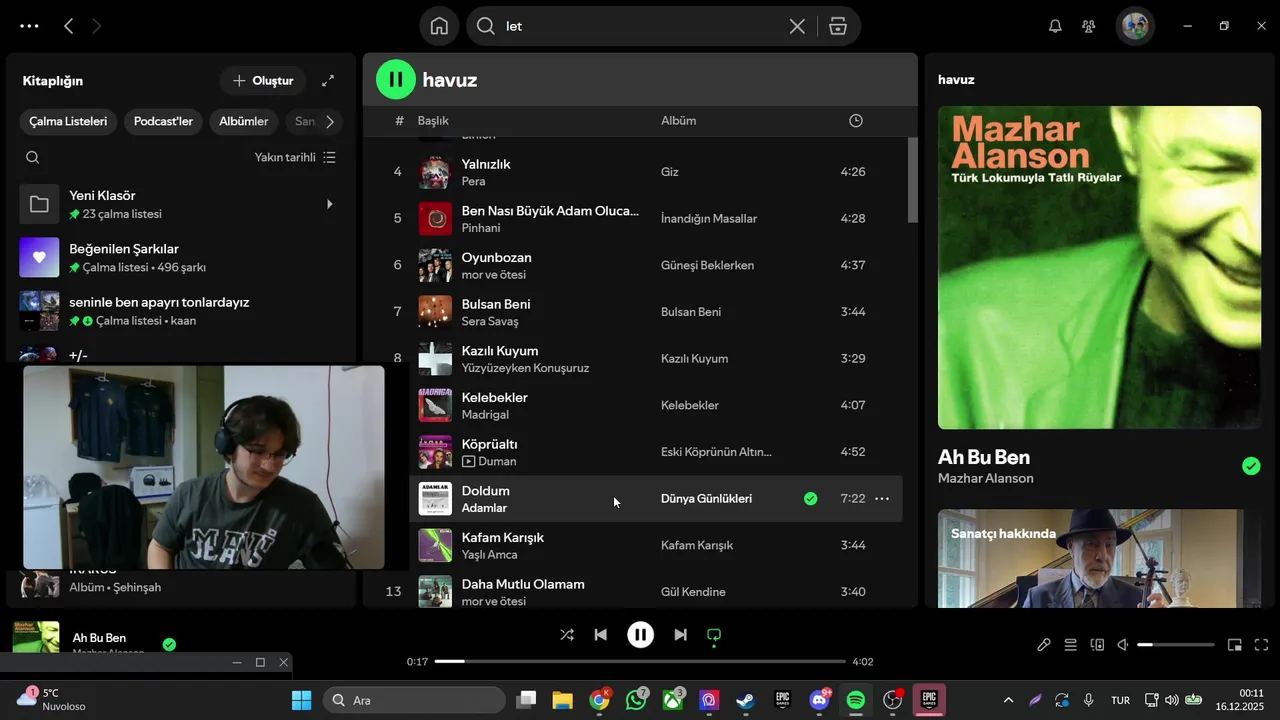Skip to the previous track
1280x720 pixels.
[600, 635]
